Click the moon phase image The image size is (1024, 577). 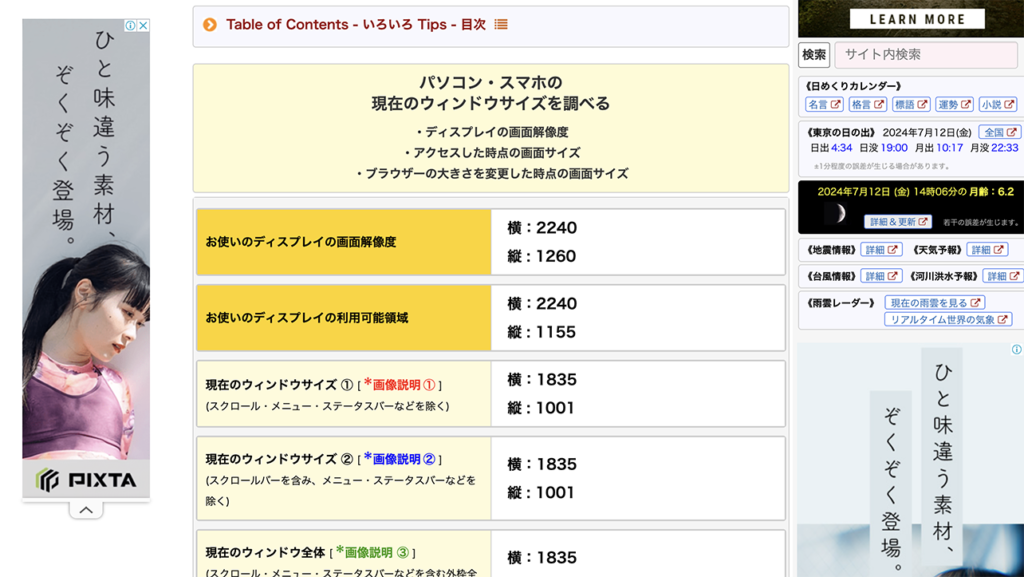tap(834, 213)
